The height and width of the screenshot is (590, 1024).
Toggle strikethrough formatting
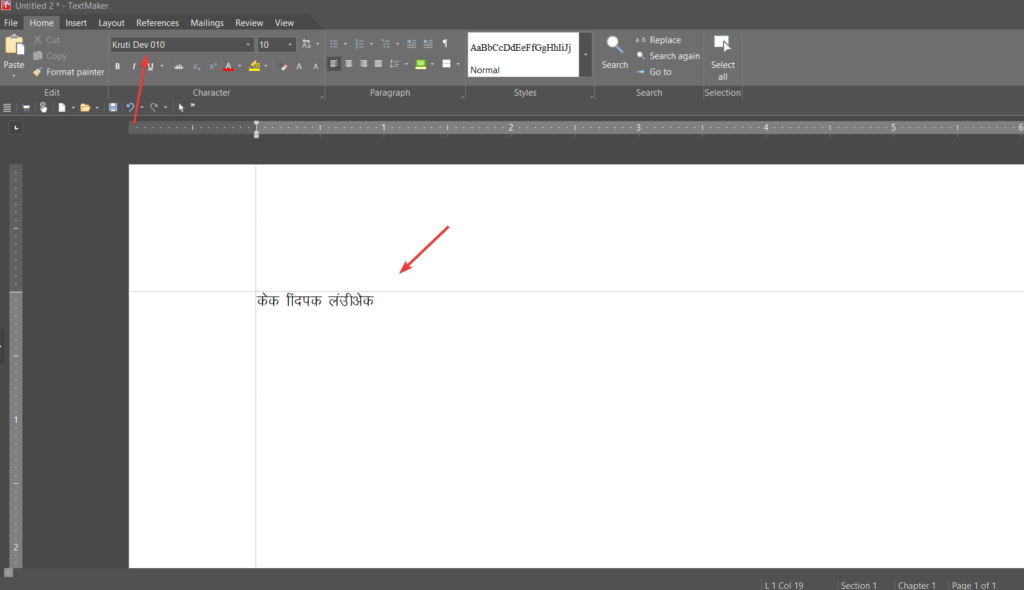coord(178,66)
